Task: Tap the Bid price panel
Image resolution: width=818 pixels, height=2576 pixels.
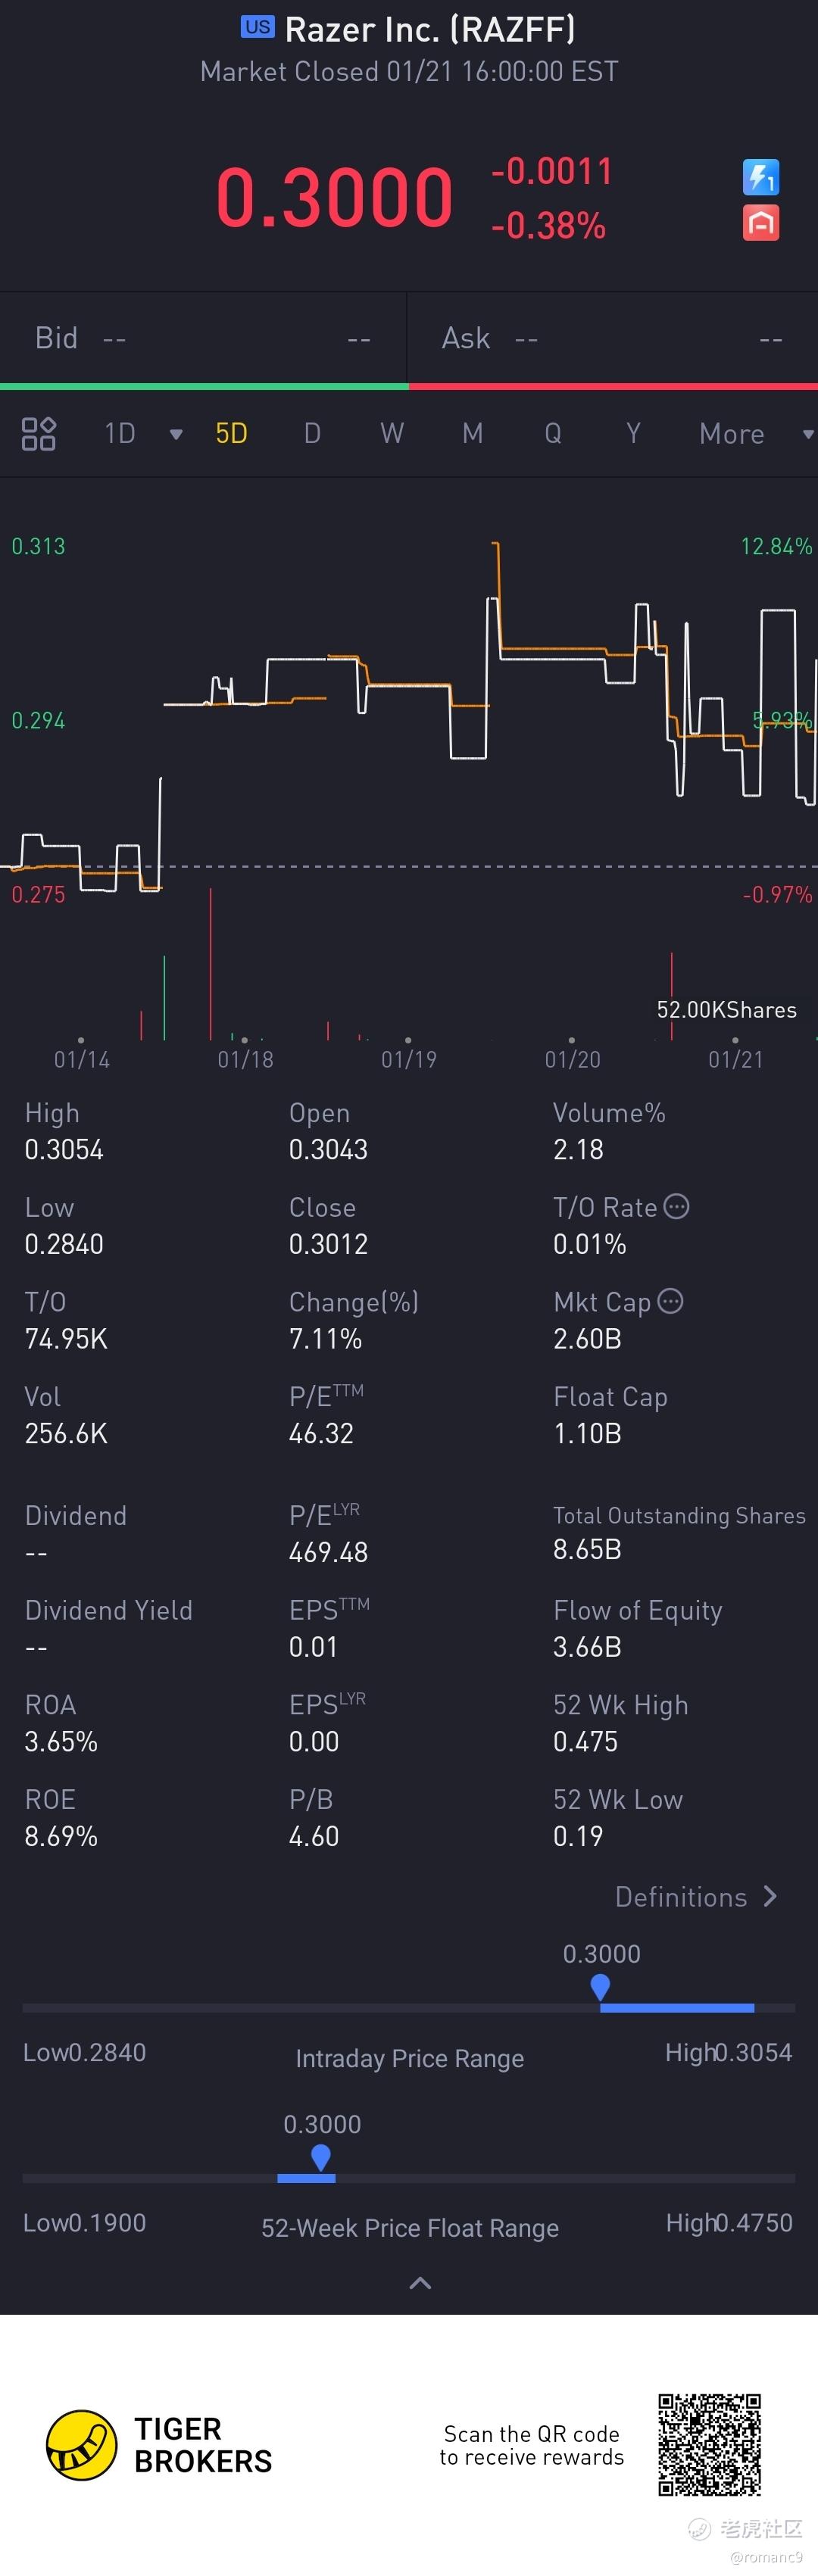Action: [203, 338]
